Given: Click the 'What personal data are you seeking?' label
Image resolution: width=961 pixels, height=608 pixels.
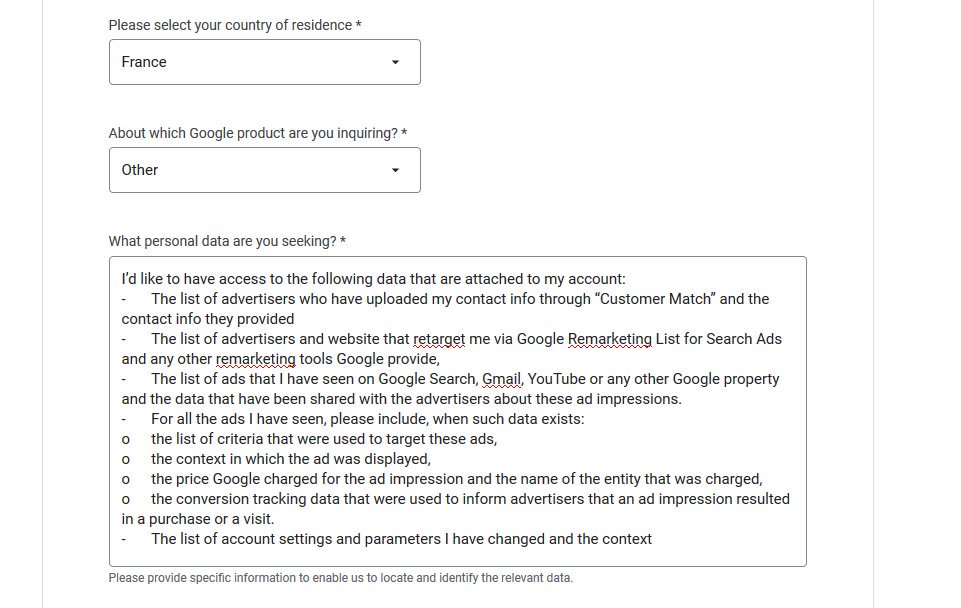Looking at the screenshot, I should (227, 241).
